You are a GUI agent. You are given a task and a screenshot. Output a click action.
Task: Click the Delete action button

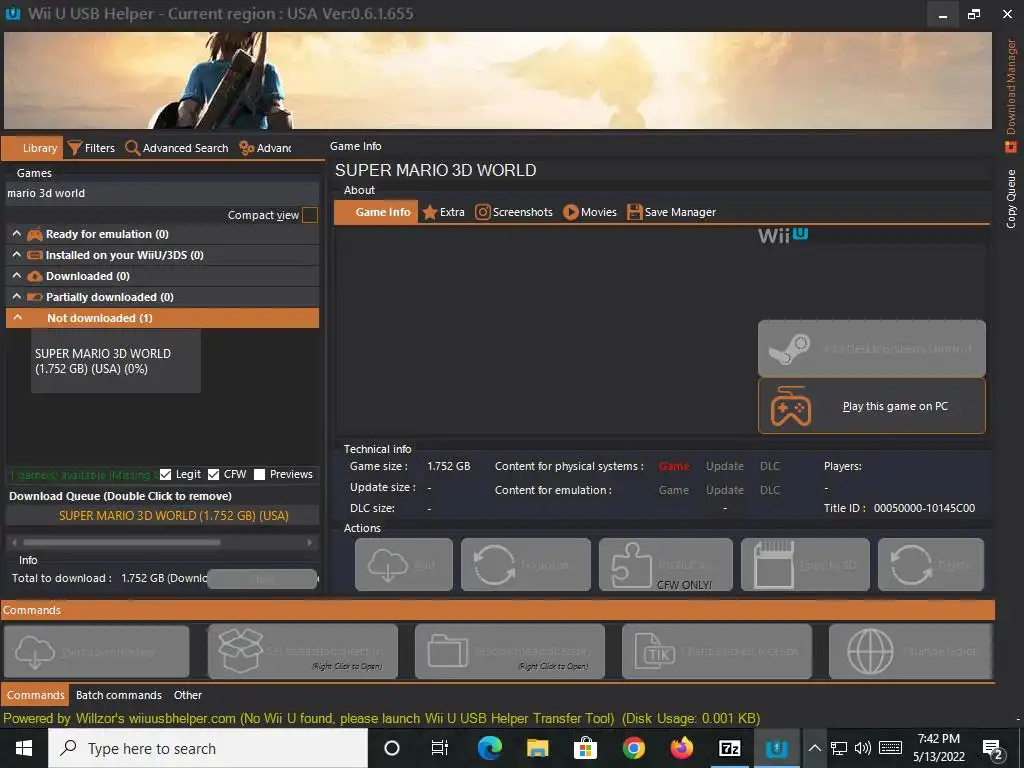click(931, 565)
